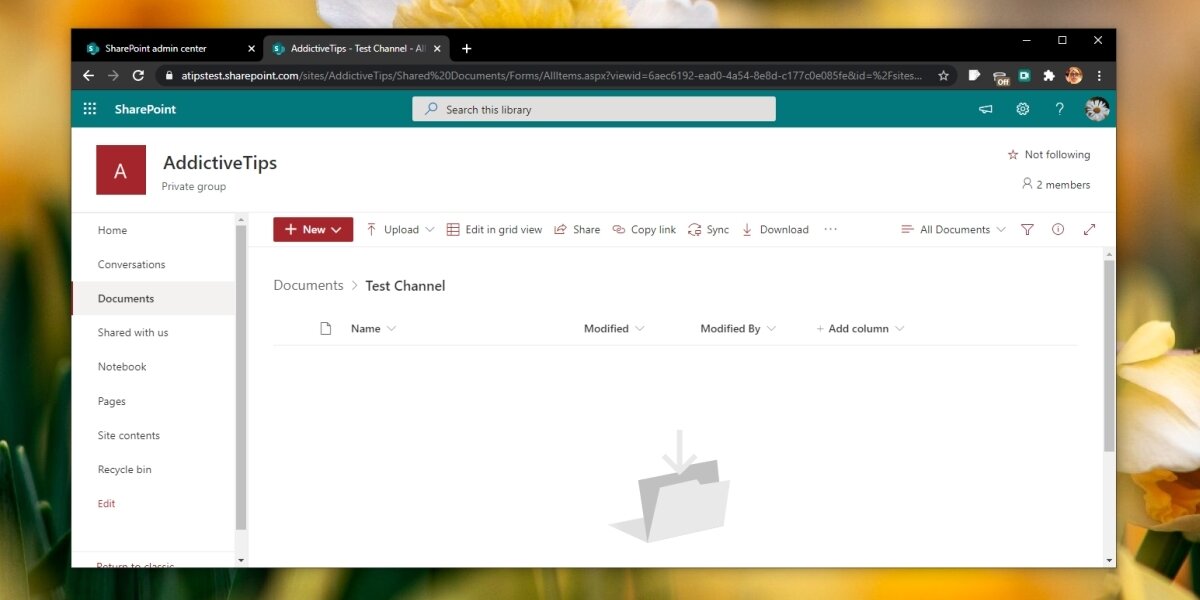Image resolution: width=1200 pixels, height=600 pixels.
Task: Open the Modified column header menu
Action: tap(614, 328)
